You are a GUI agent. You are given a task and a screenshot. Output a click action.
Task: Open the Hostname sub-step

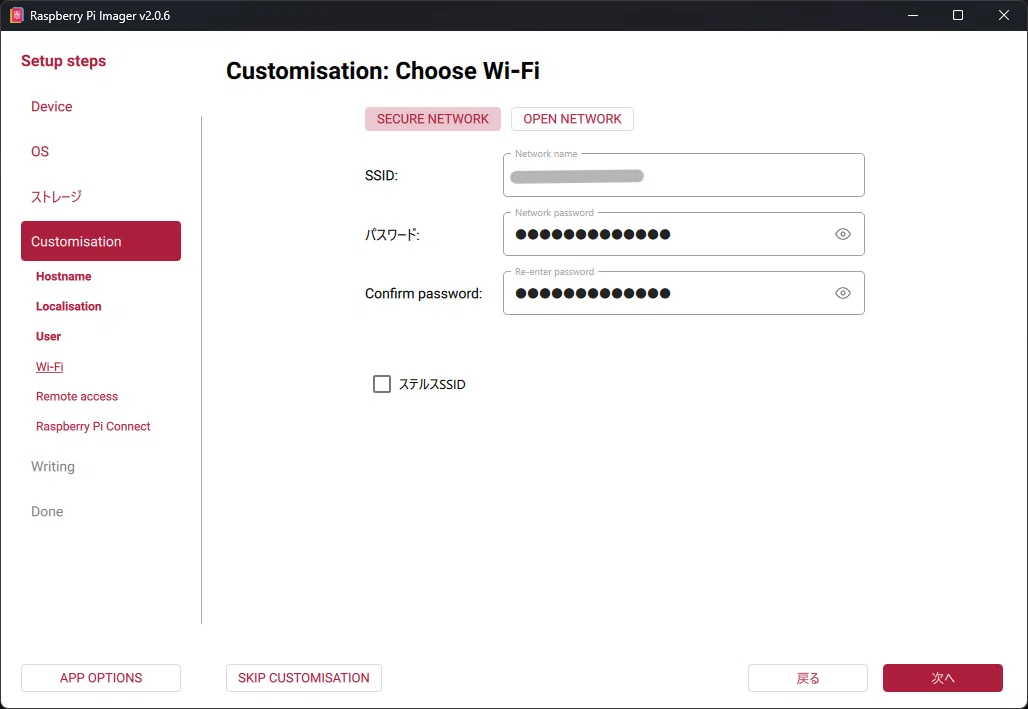tap(64, 276)
